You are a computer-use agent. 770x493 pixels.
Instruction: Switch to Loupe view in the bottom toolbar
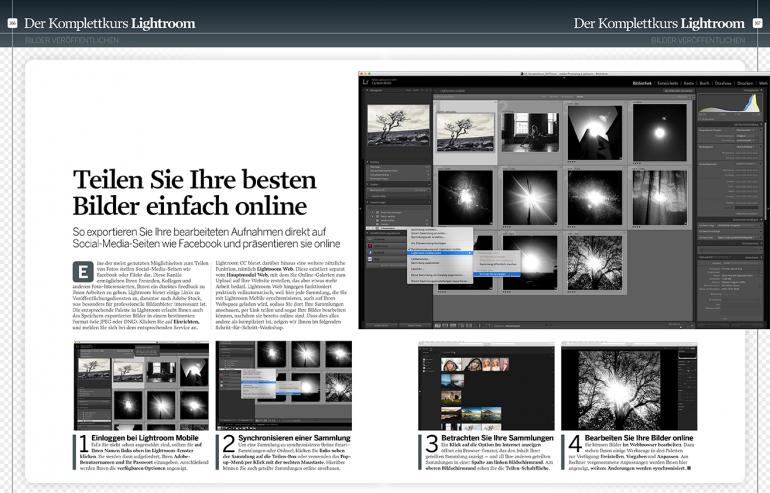tap(445, 326)
